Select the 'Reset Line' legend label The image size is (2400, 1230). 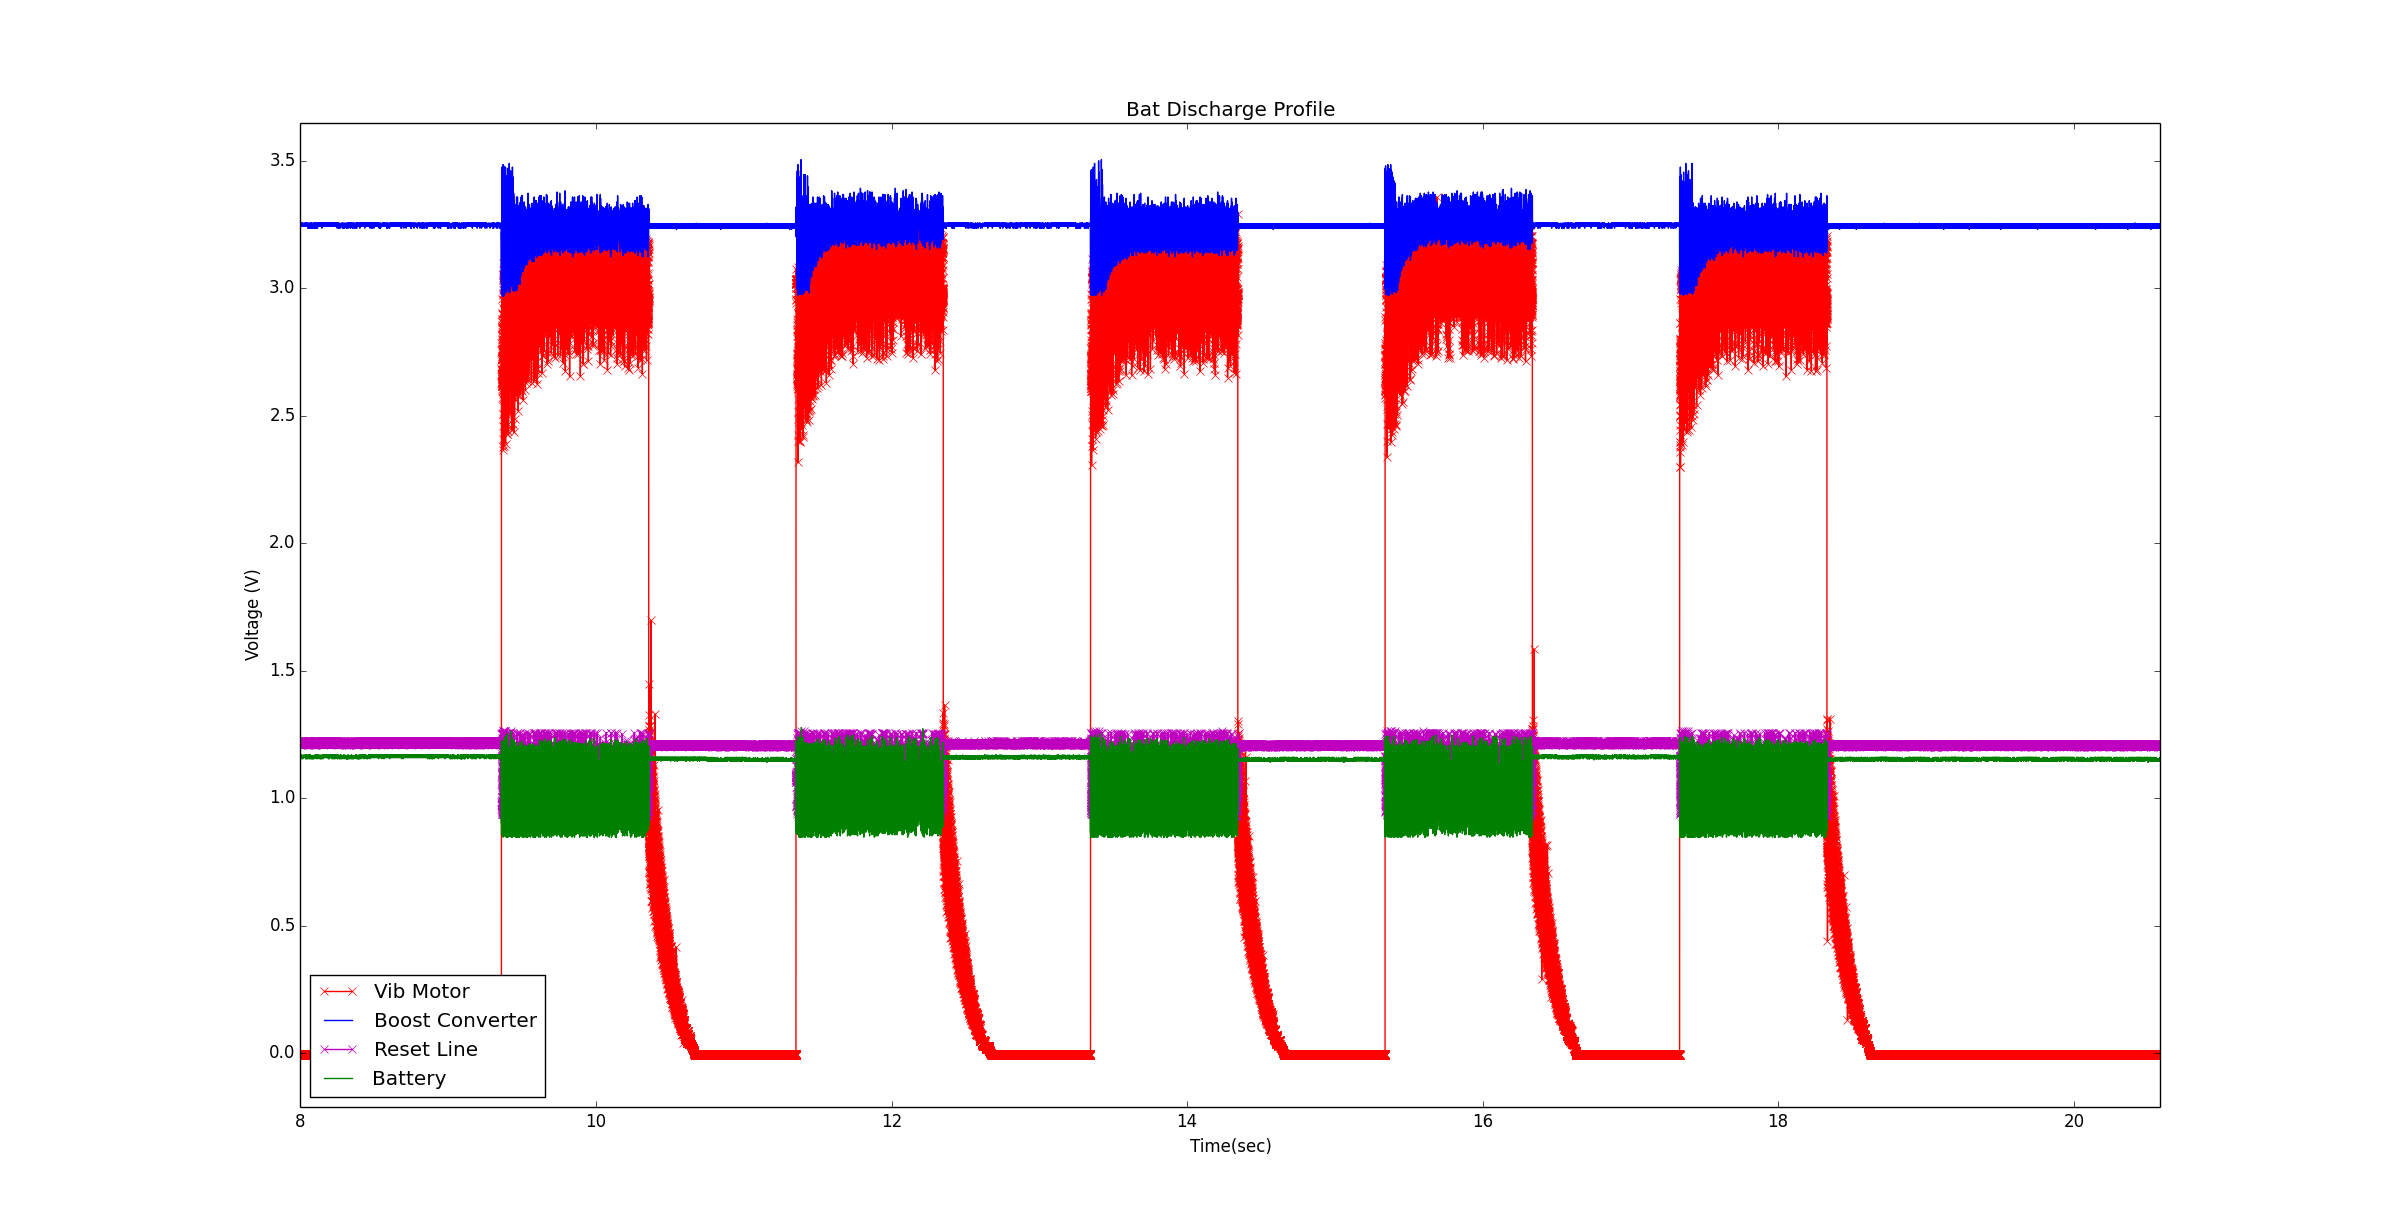point(425,1050)
